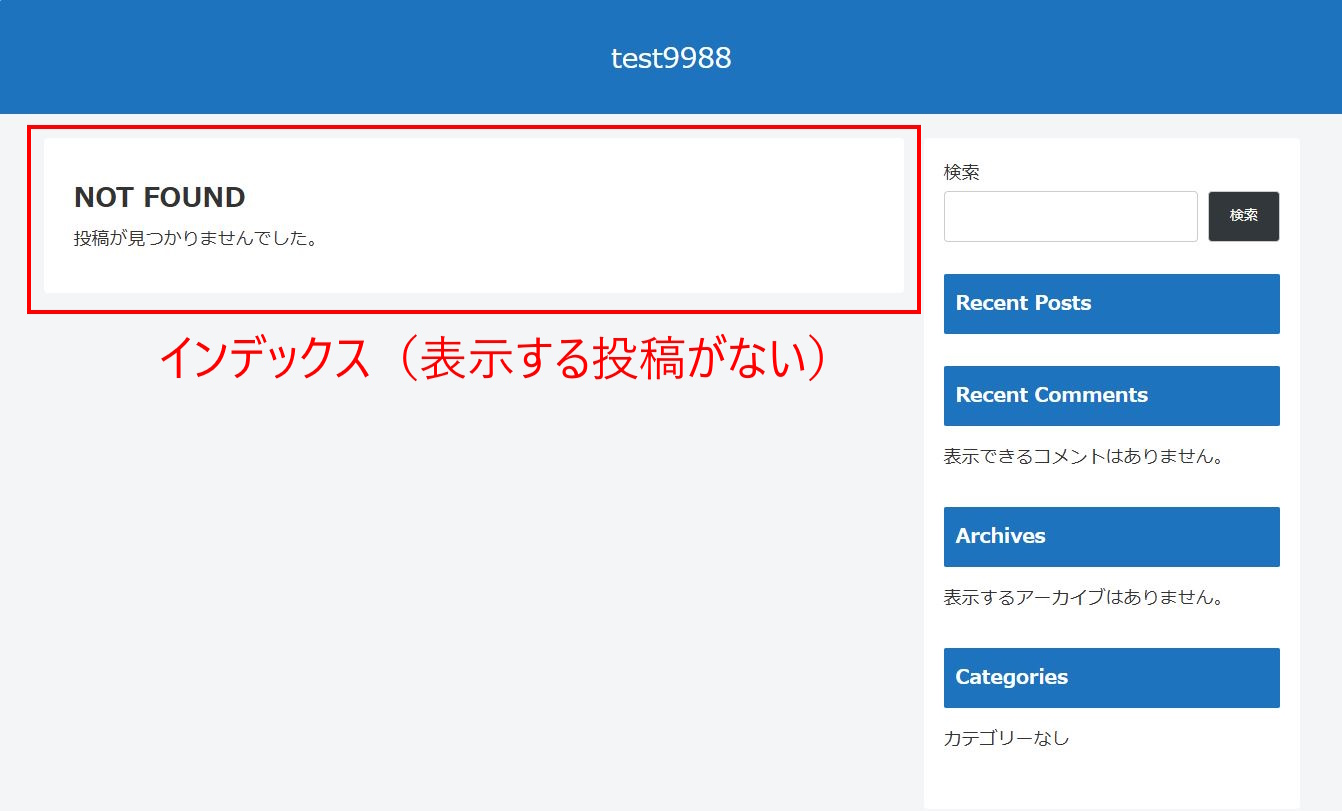
Task: Click blank space right of NOT FOUND heading
Action: 600,198
